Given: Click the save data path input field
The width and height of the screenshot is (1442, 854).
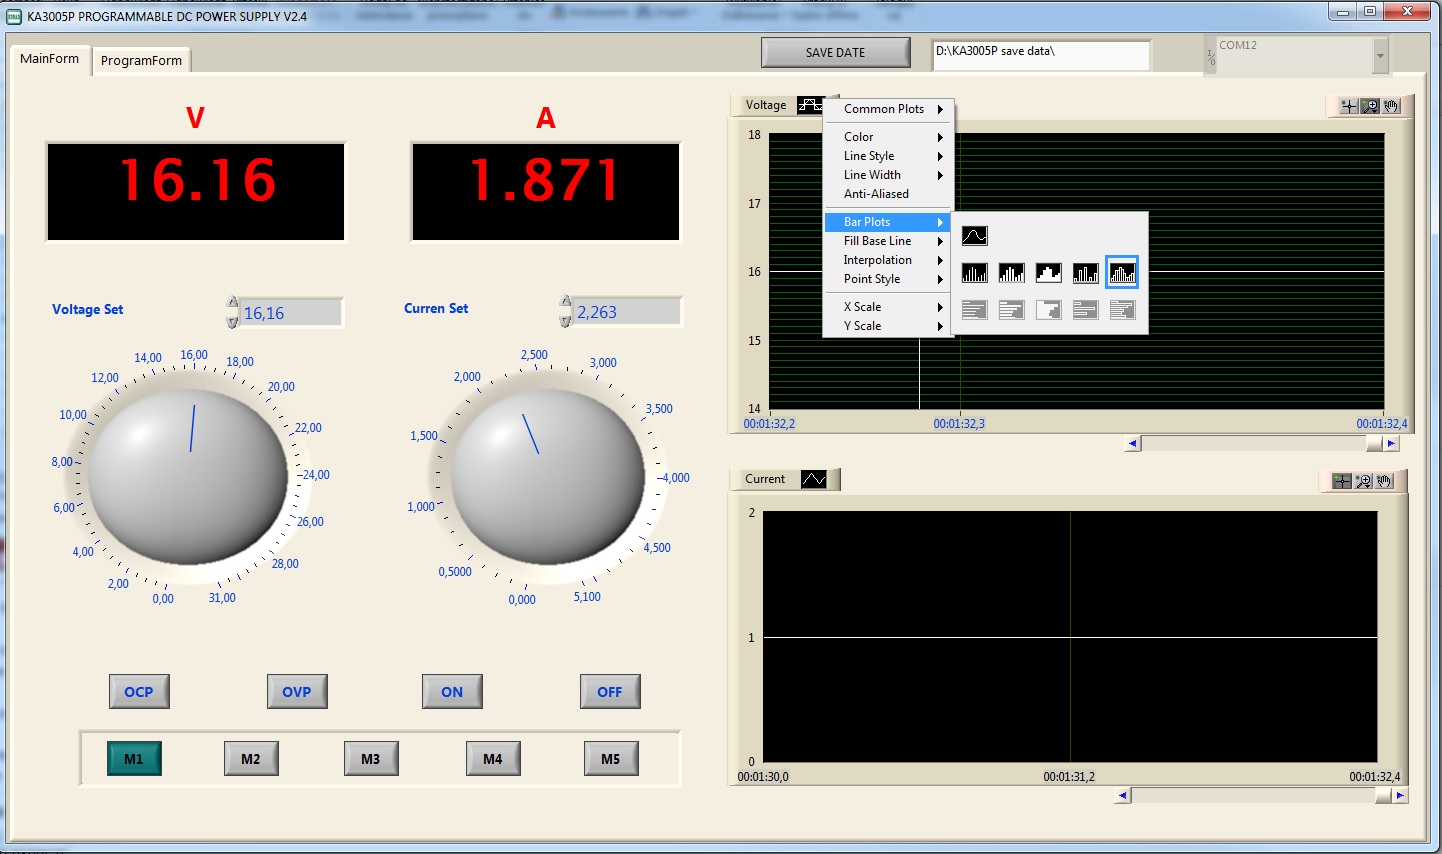Looking at the screenshot, I should coord(1040,55).
